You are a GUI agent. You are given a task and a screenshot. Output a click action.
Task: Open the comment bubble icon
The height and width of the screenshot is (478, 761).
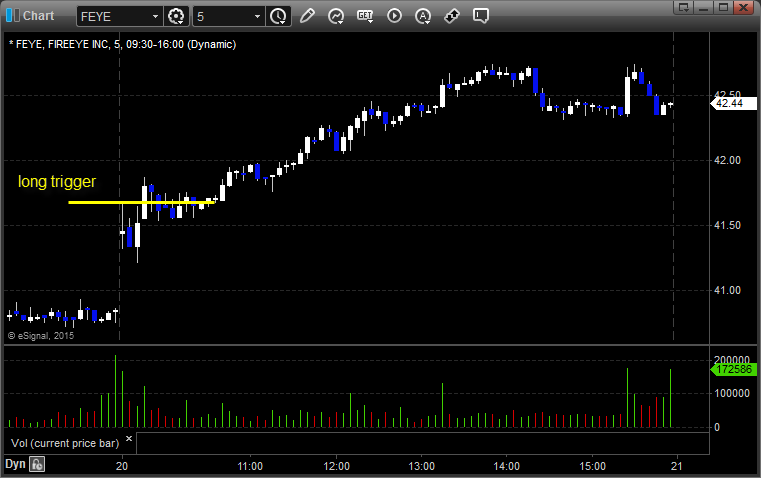[480, 16]
